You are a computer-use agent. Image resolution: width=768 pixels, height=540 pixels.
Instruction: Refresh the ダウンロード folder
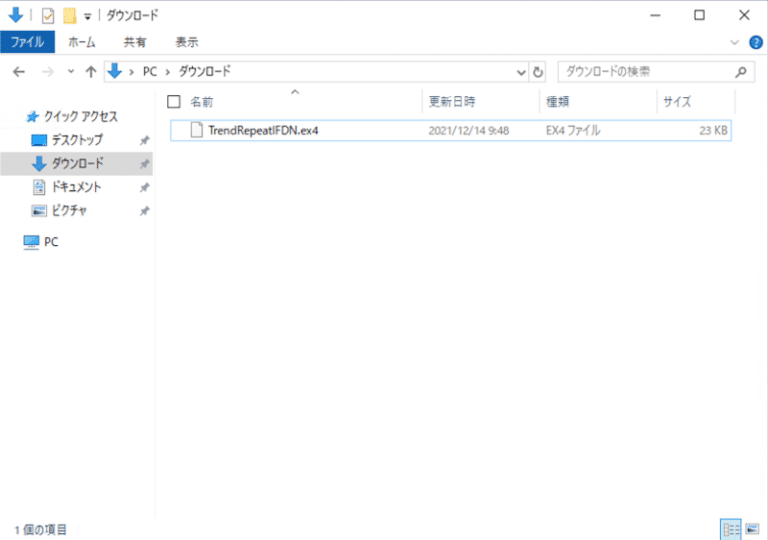click(538, 73)
